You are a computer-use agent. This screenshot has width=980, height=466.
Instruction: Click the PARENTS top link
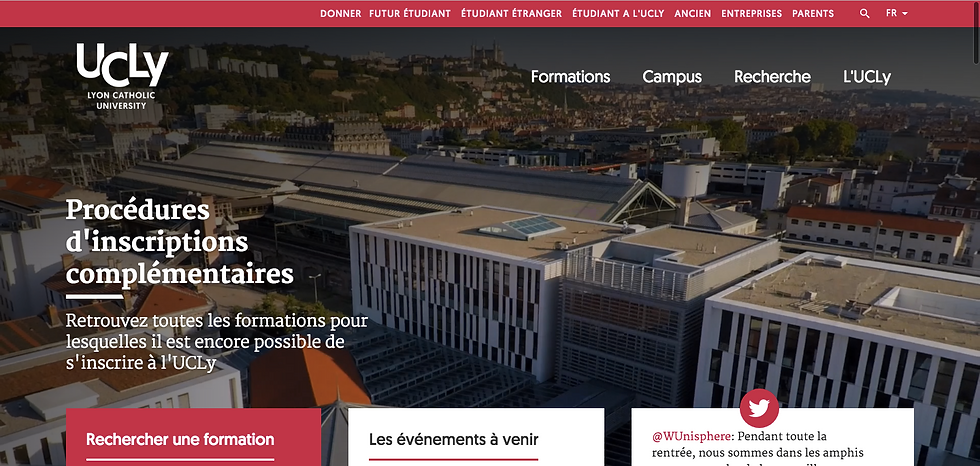tap(812, 13)
